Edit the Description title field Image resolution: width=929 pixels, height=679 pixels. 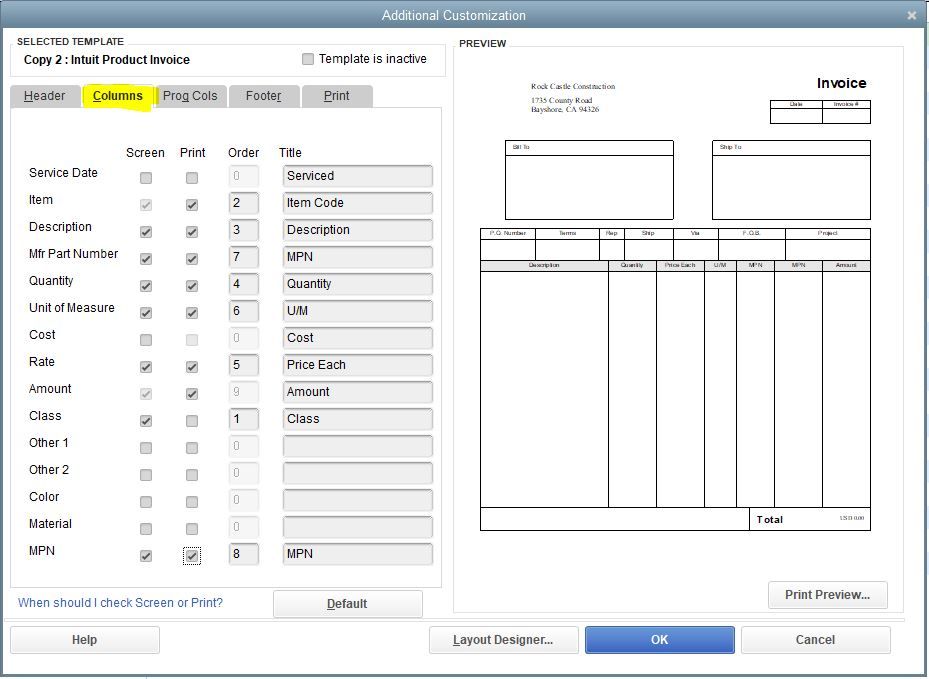coord(358,230)
